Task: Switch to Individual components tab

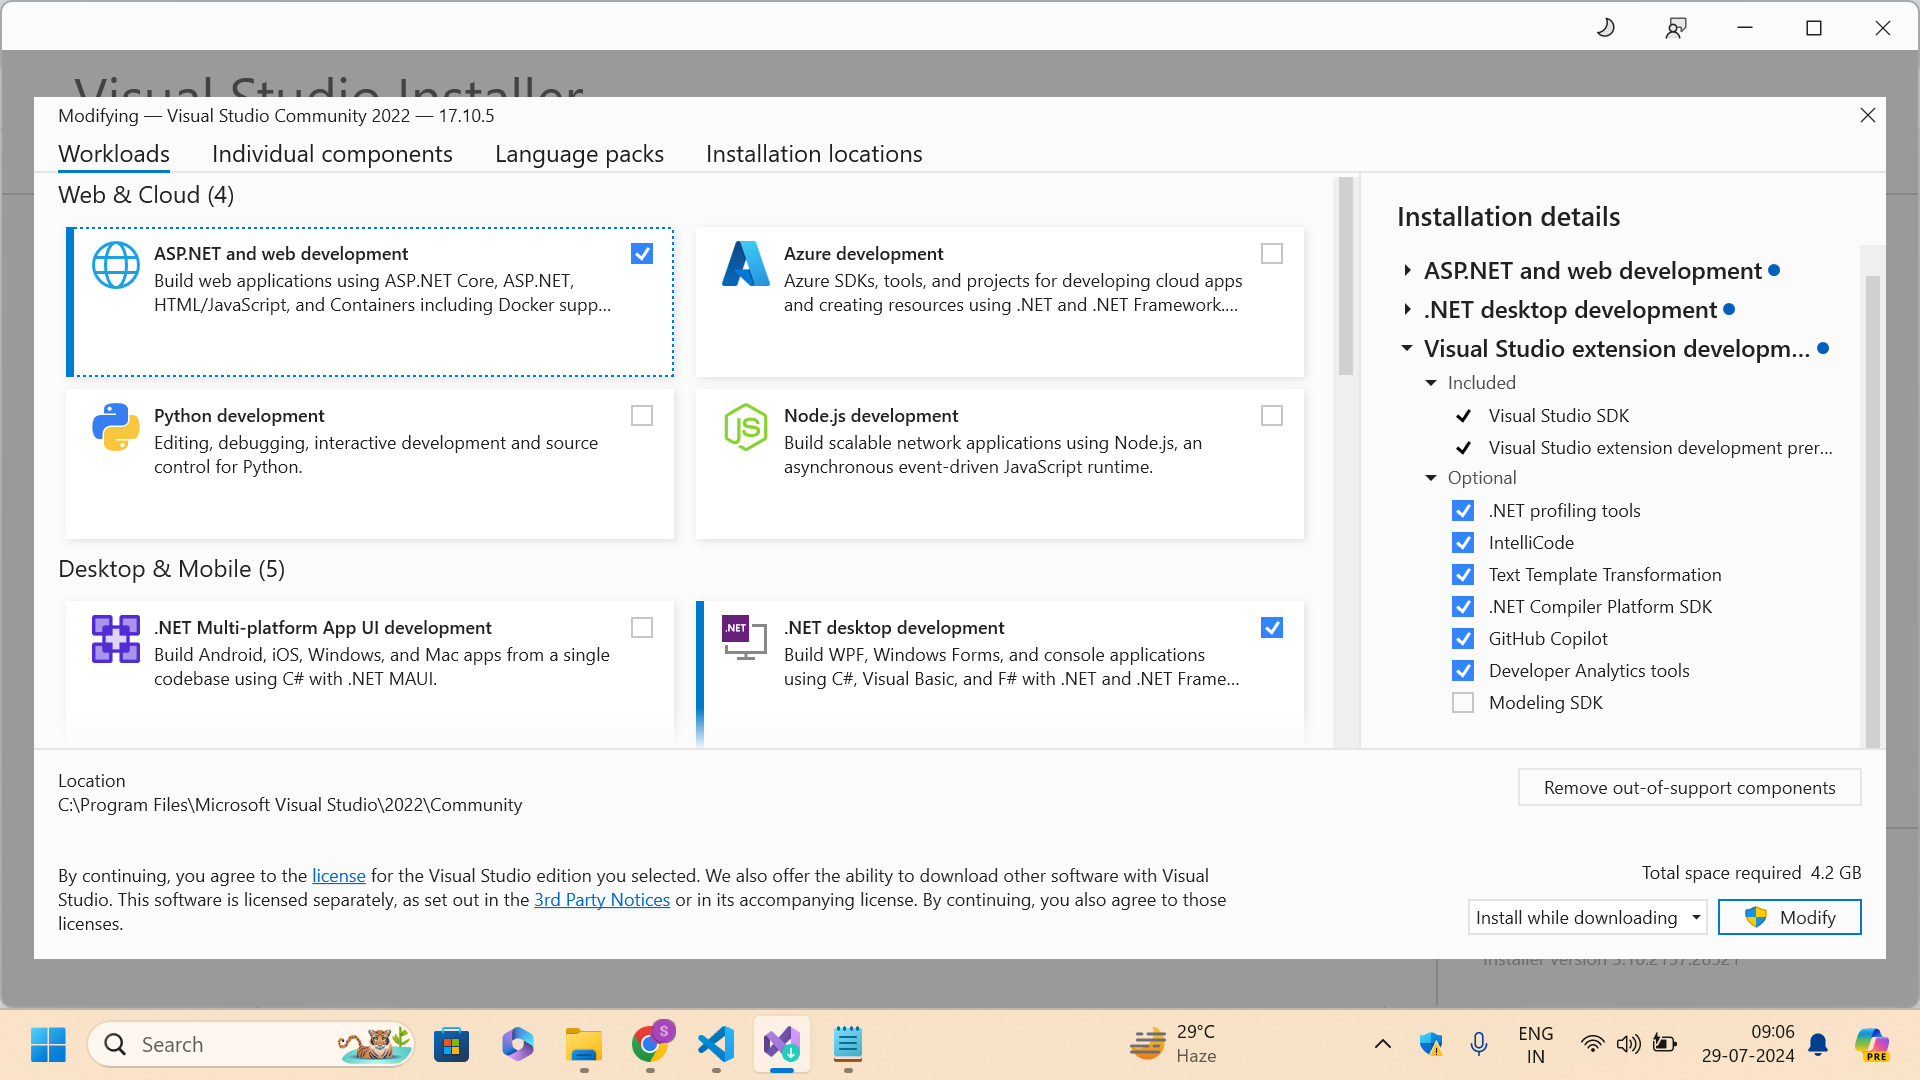Action: 332,154
